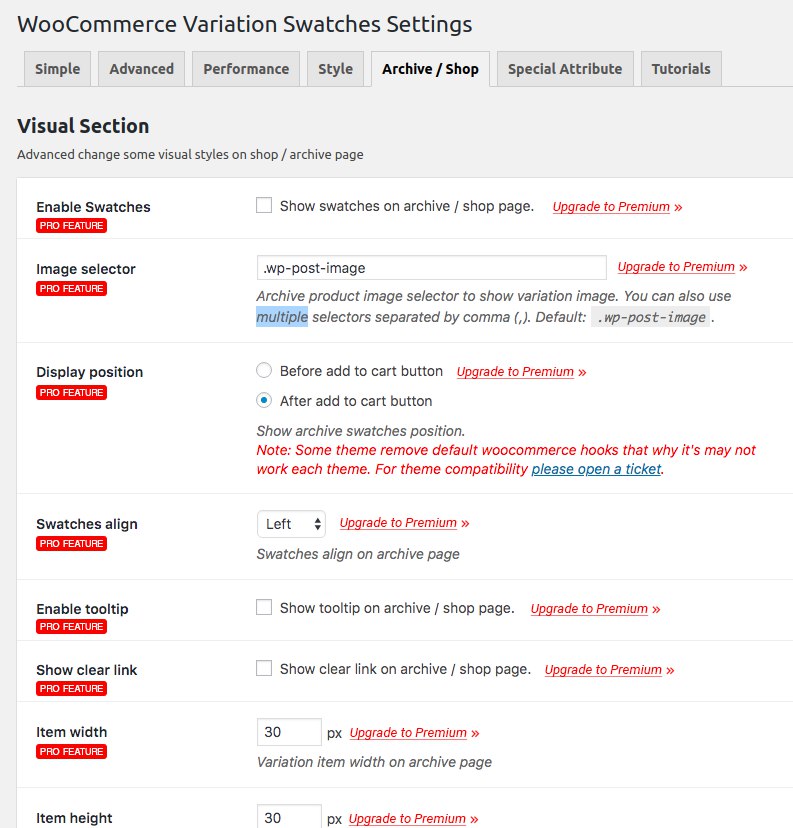
Task: Focus the Item width pixel field
Action: click(x=289, y=732)
